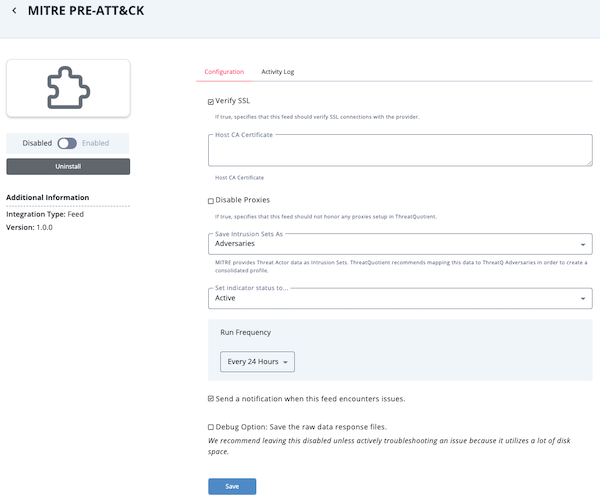Check the Disable Proxies checkbox
Screen dimensions: 600x500
(210, 201)
